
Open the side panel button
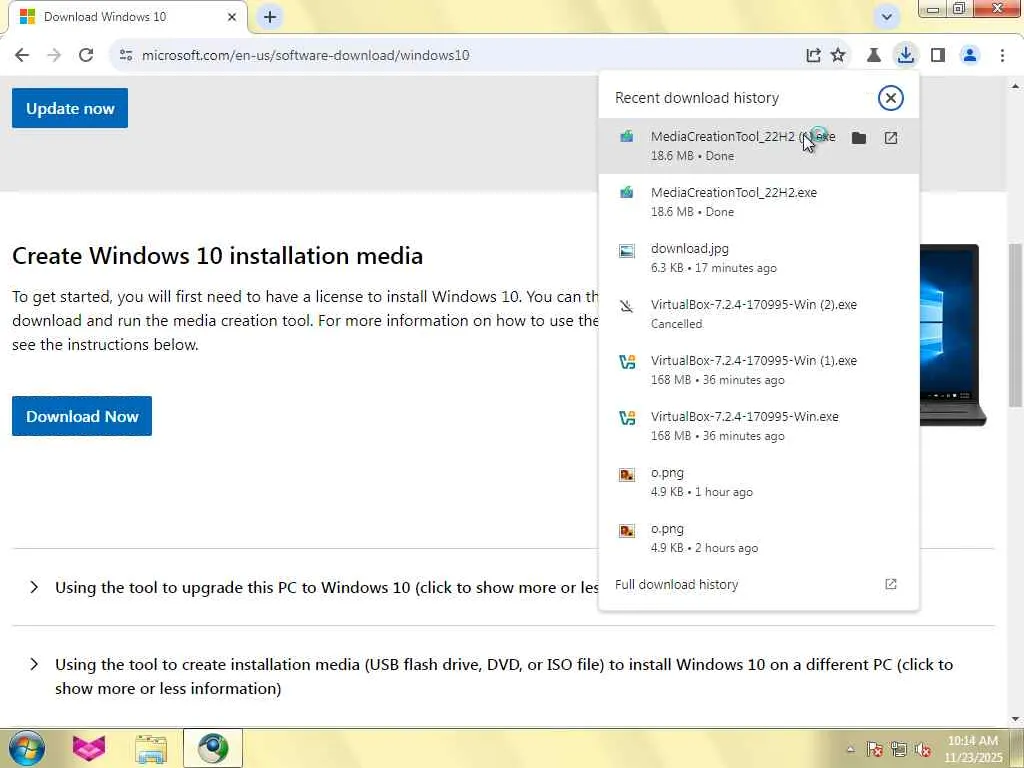tap(938, 56)
